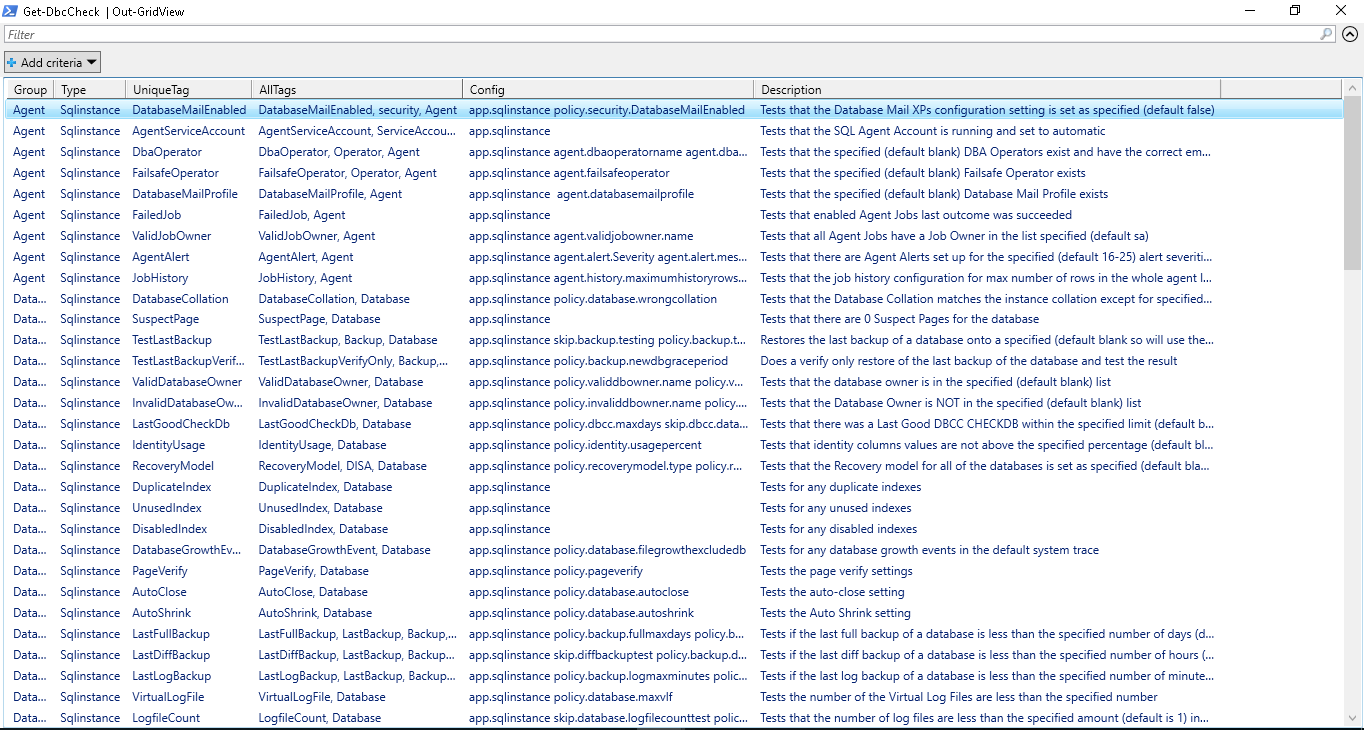Image resolution: width=1364 pixels, height=730 pixels.
Task: Collapse the criteria panel with the chevron button
Action: tap(1350, 34)
